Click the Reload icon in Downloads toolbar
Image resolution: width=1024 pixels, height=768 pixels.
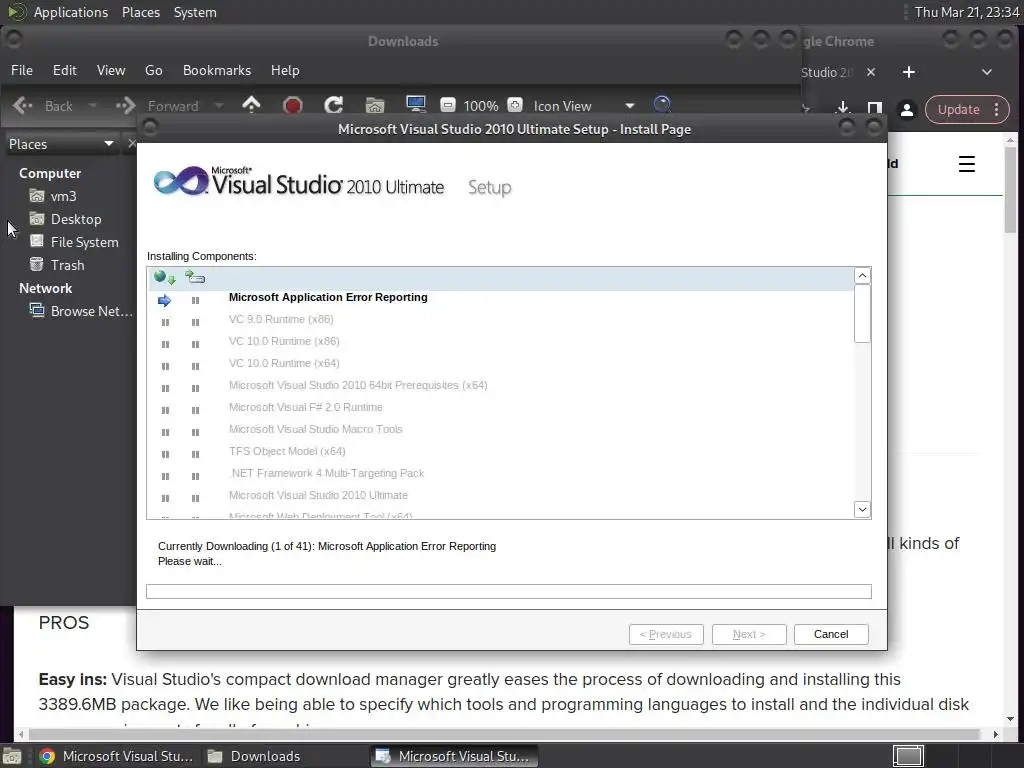[x=334, y=105]
